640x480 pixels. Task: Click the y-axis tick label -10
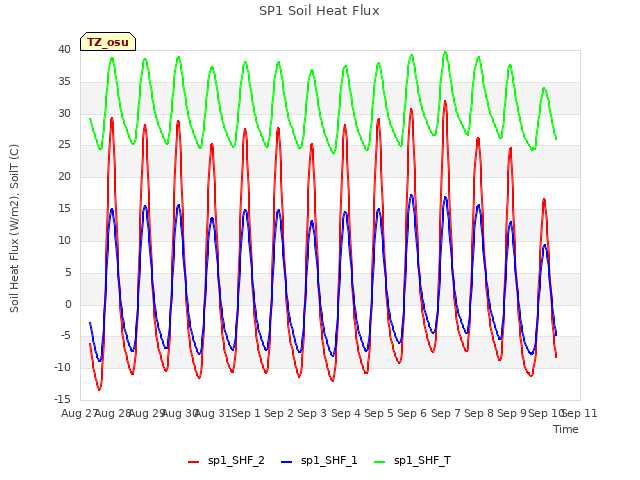pos(62,367)
